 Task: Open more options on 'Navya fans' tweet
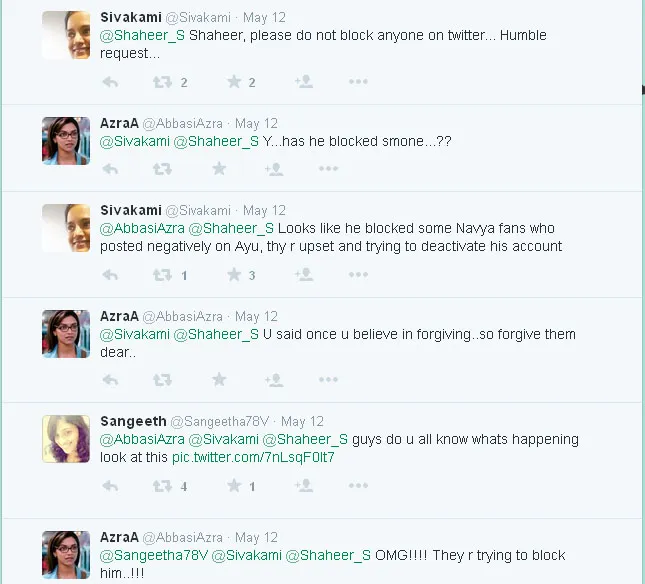(358, 275)
